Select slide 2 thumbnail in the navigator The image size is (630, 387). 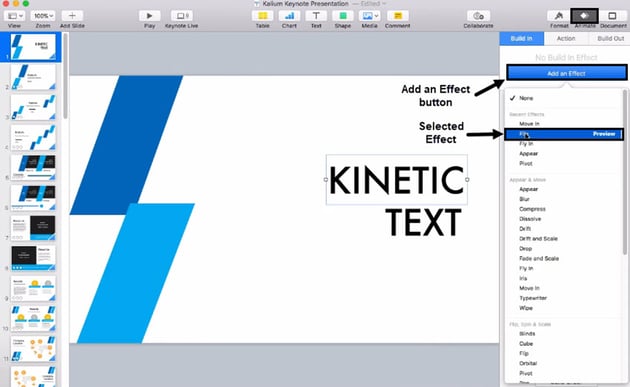click(x=33, y=77)
